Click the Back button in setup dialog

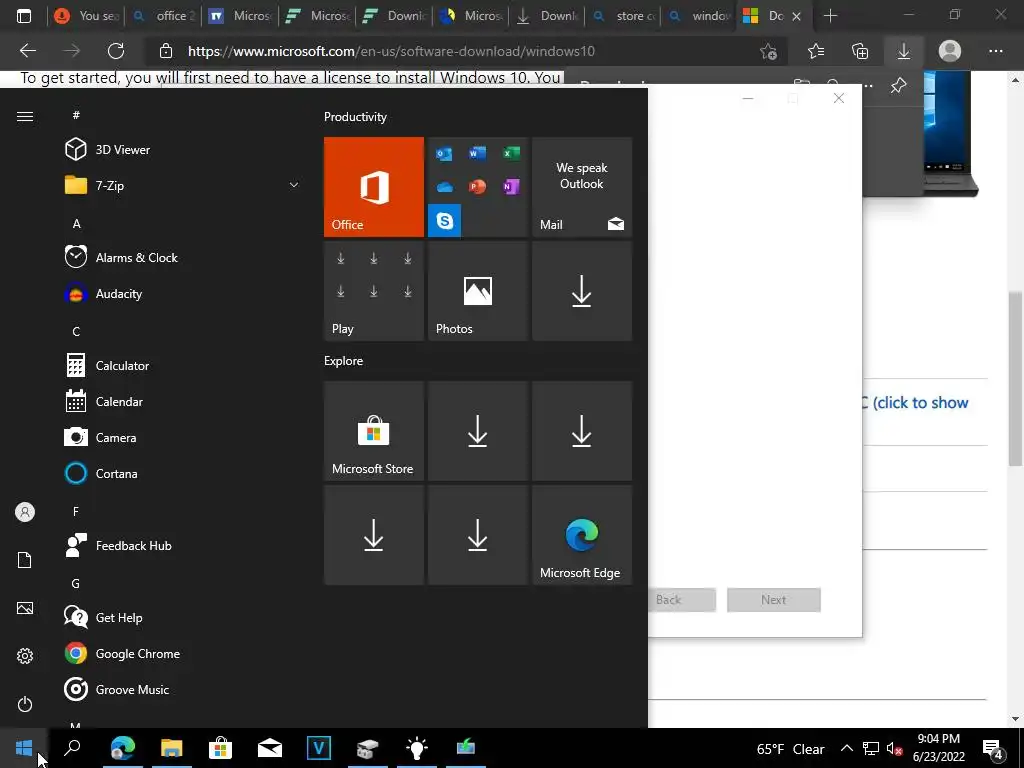(x=681, y=600)
